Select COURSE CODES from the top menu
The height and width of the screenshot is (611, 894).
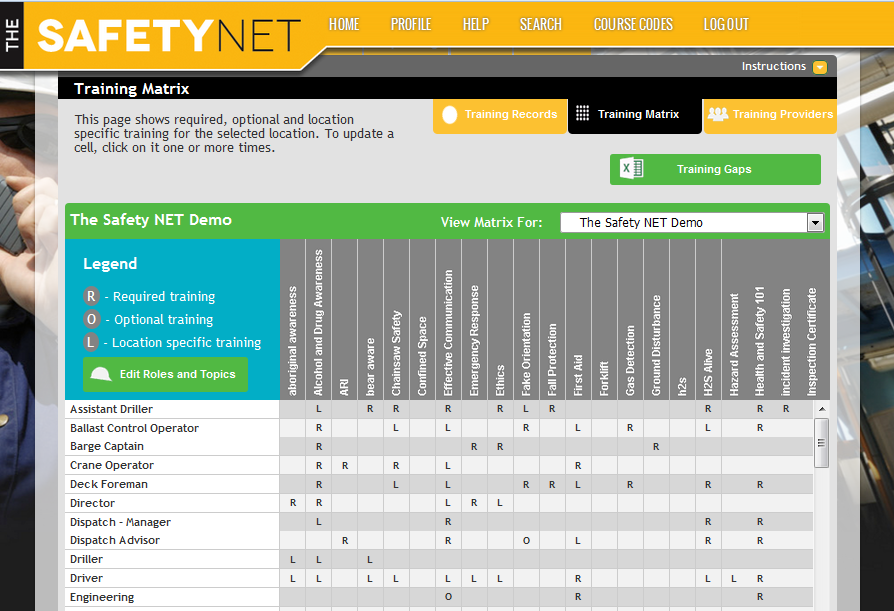[633, 24]
